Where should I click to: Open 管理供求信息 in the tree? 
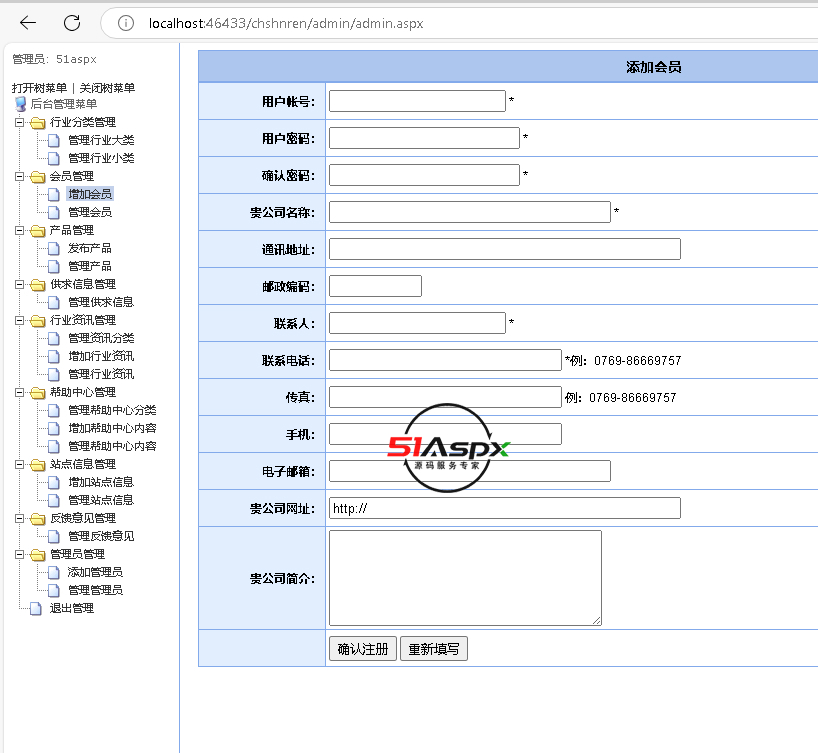101,302
